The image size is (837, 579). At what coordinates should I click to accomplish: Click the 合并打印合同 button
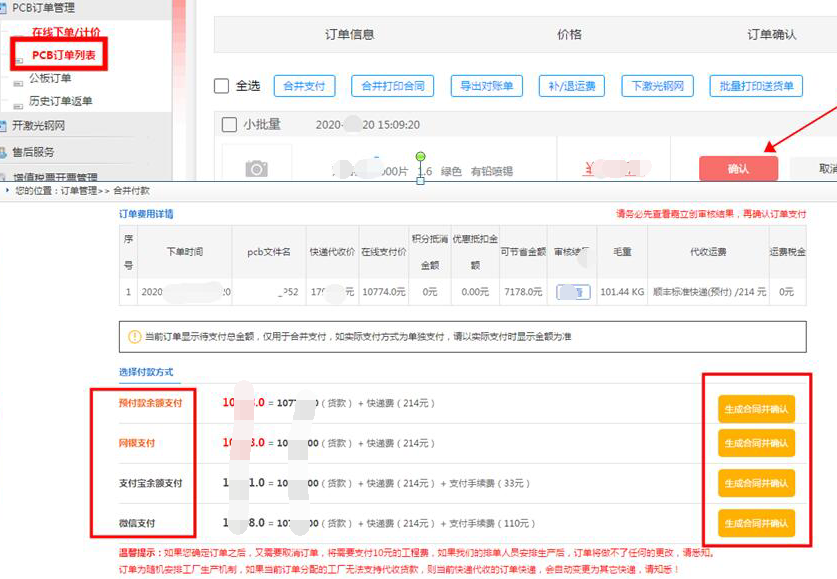(392, 86)
